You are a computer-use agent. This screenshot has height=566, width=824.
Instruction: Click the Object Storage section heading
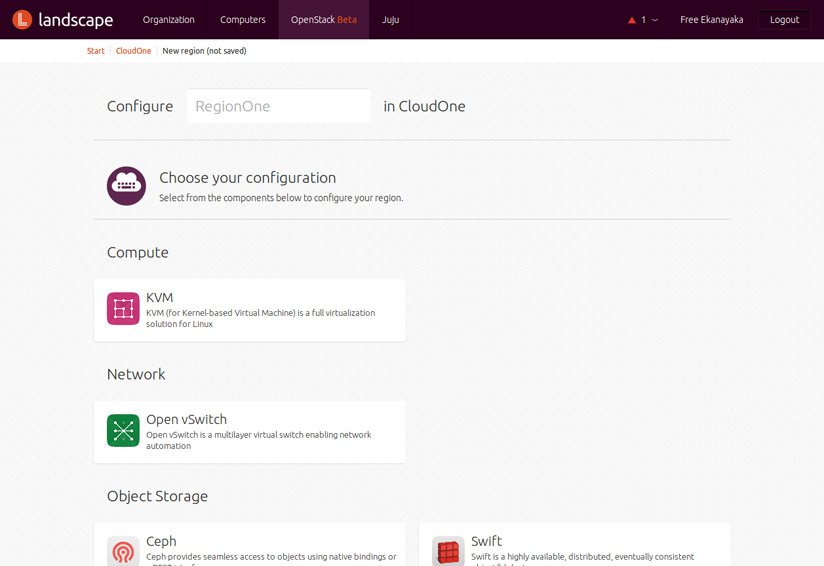coord(158,496)
